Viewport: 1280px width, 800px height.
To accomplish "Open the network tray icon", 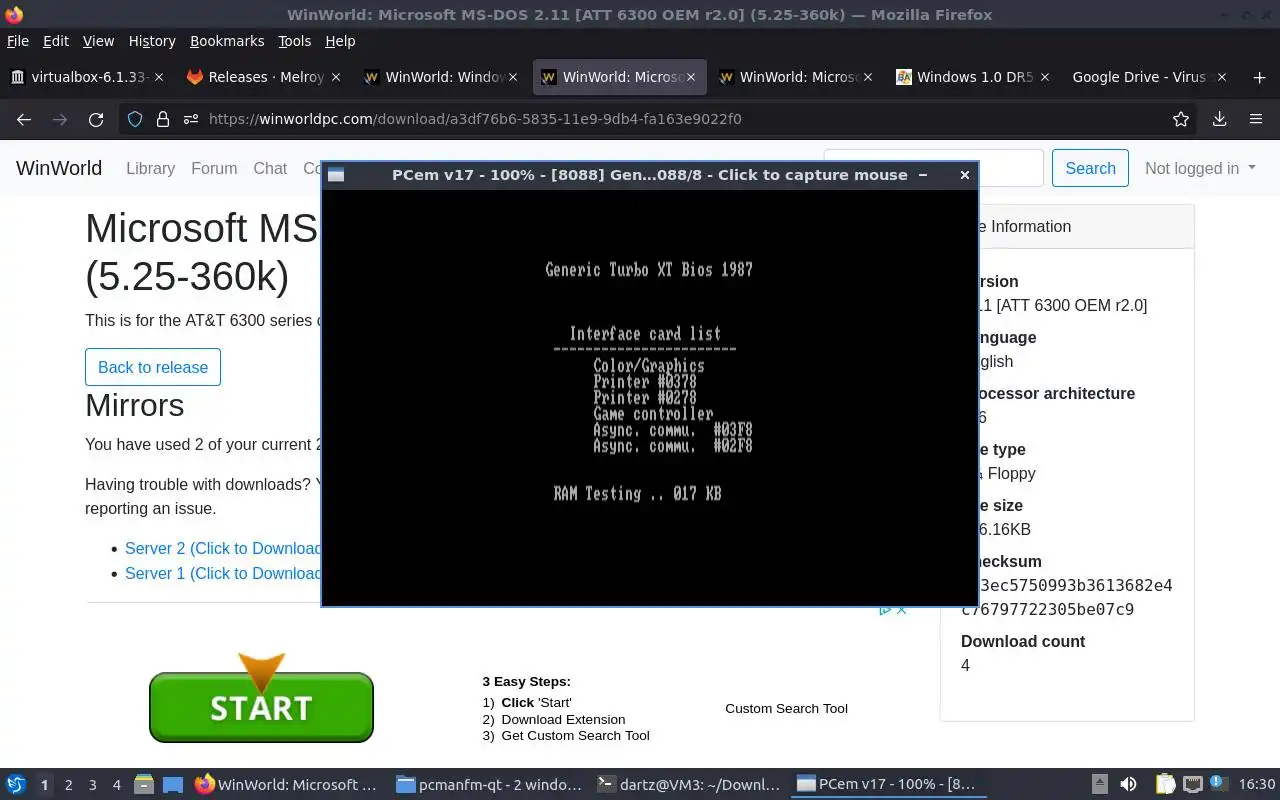I will coord(1192,785).
